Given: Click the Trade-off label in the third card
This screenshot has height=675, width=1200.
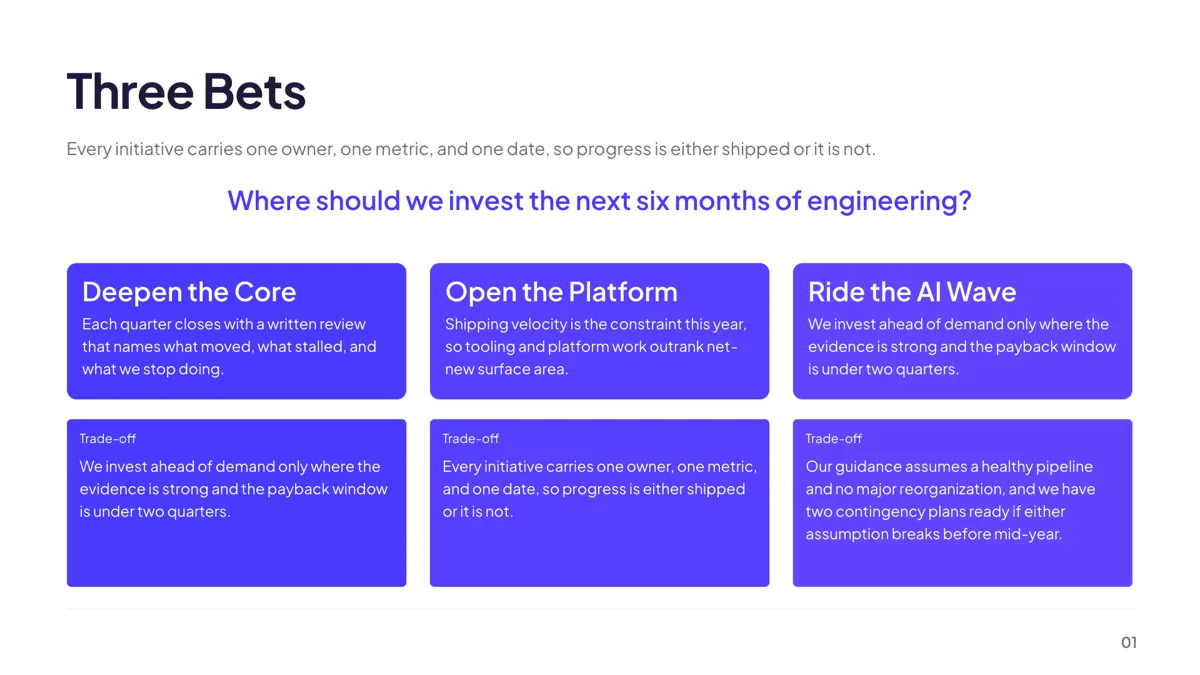Looking at the screenshot, I should pyautogui.click(x=834, y=439).
